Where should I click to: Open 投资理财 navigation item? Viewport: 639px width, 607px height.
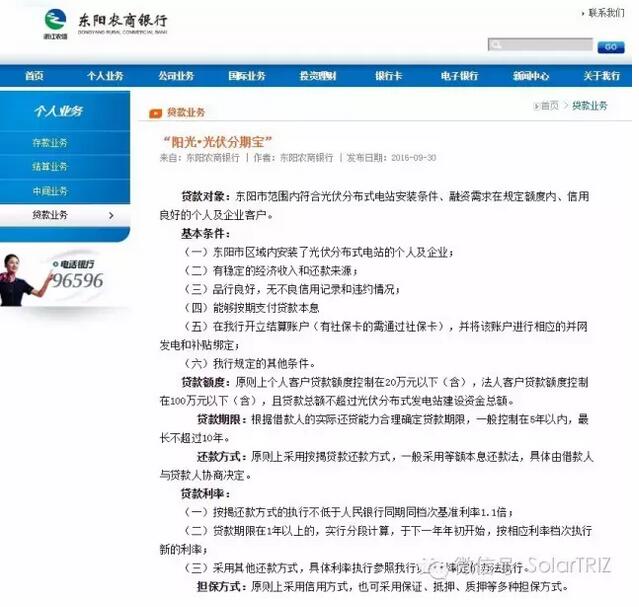pos(318,77)
